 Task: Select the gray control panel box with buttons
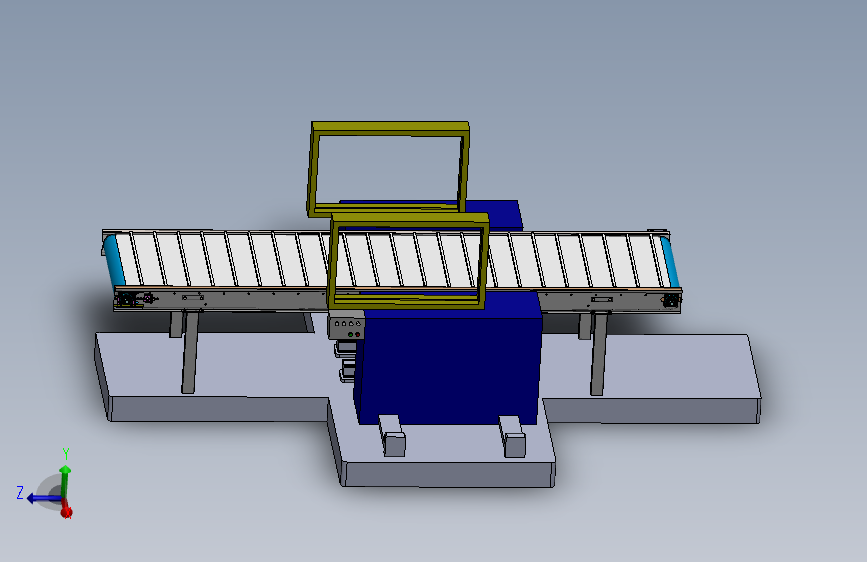click(x=346, y=326)
